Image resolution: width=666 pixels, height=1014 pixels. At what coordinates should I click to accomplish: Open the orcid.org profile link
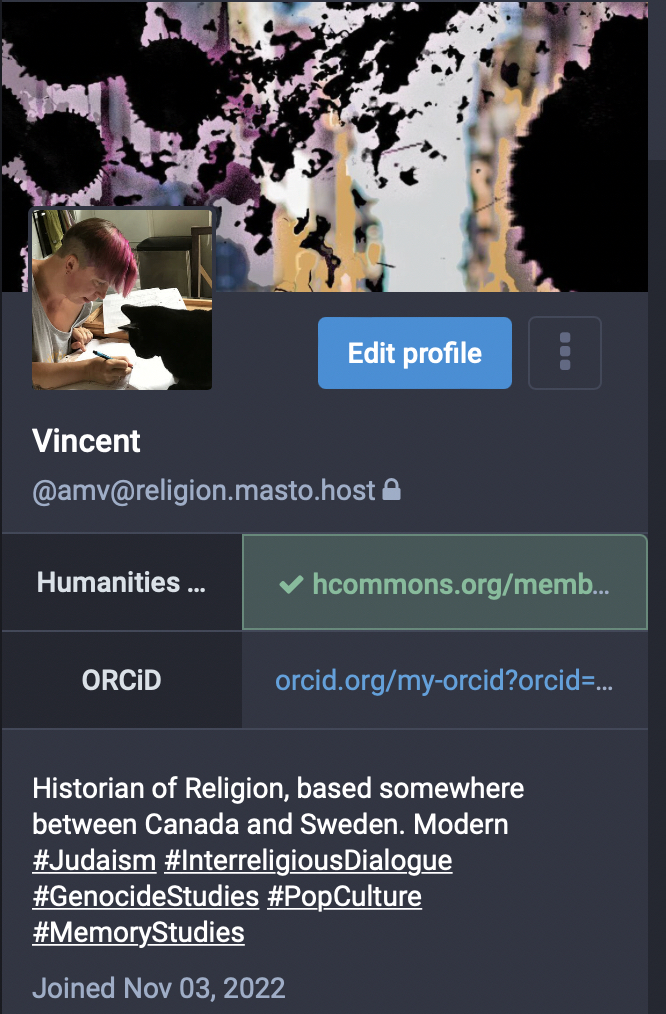444,681
